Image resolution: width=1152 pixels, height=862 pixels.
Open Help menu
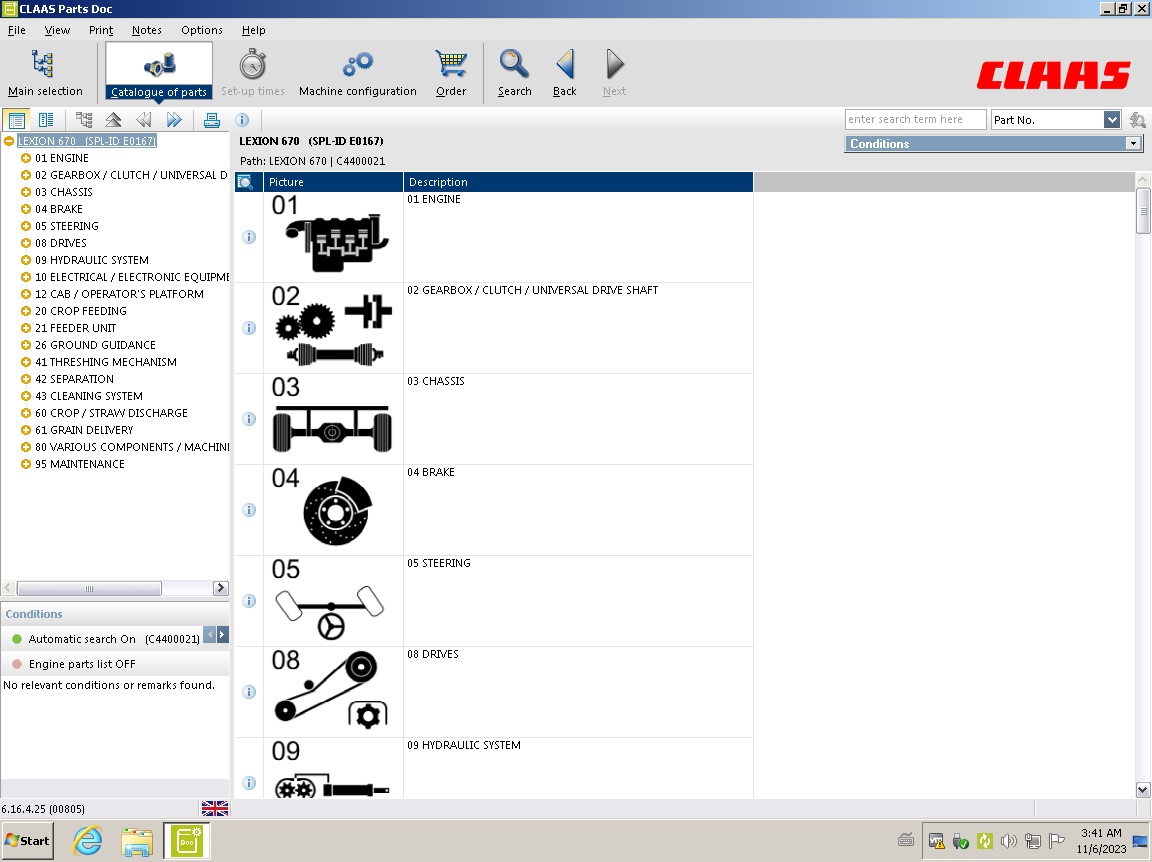(253, 30)
